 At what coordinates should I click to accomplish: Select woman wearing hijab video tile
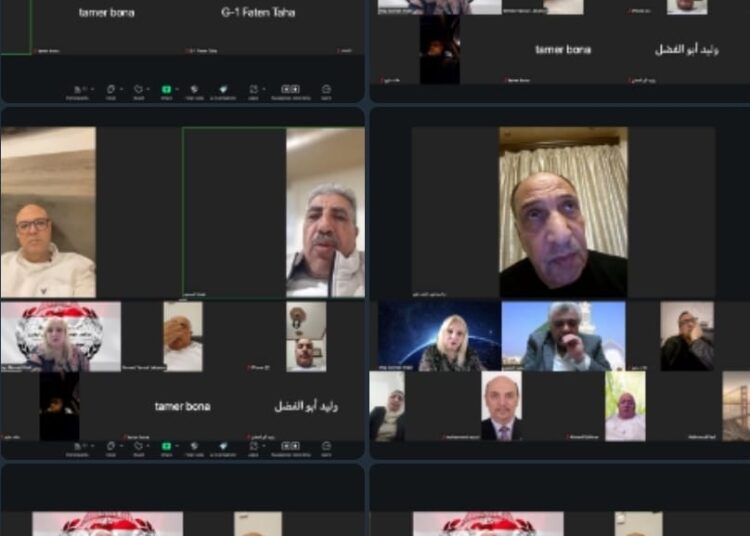click(x=387, y=406)
